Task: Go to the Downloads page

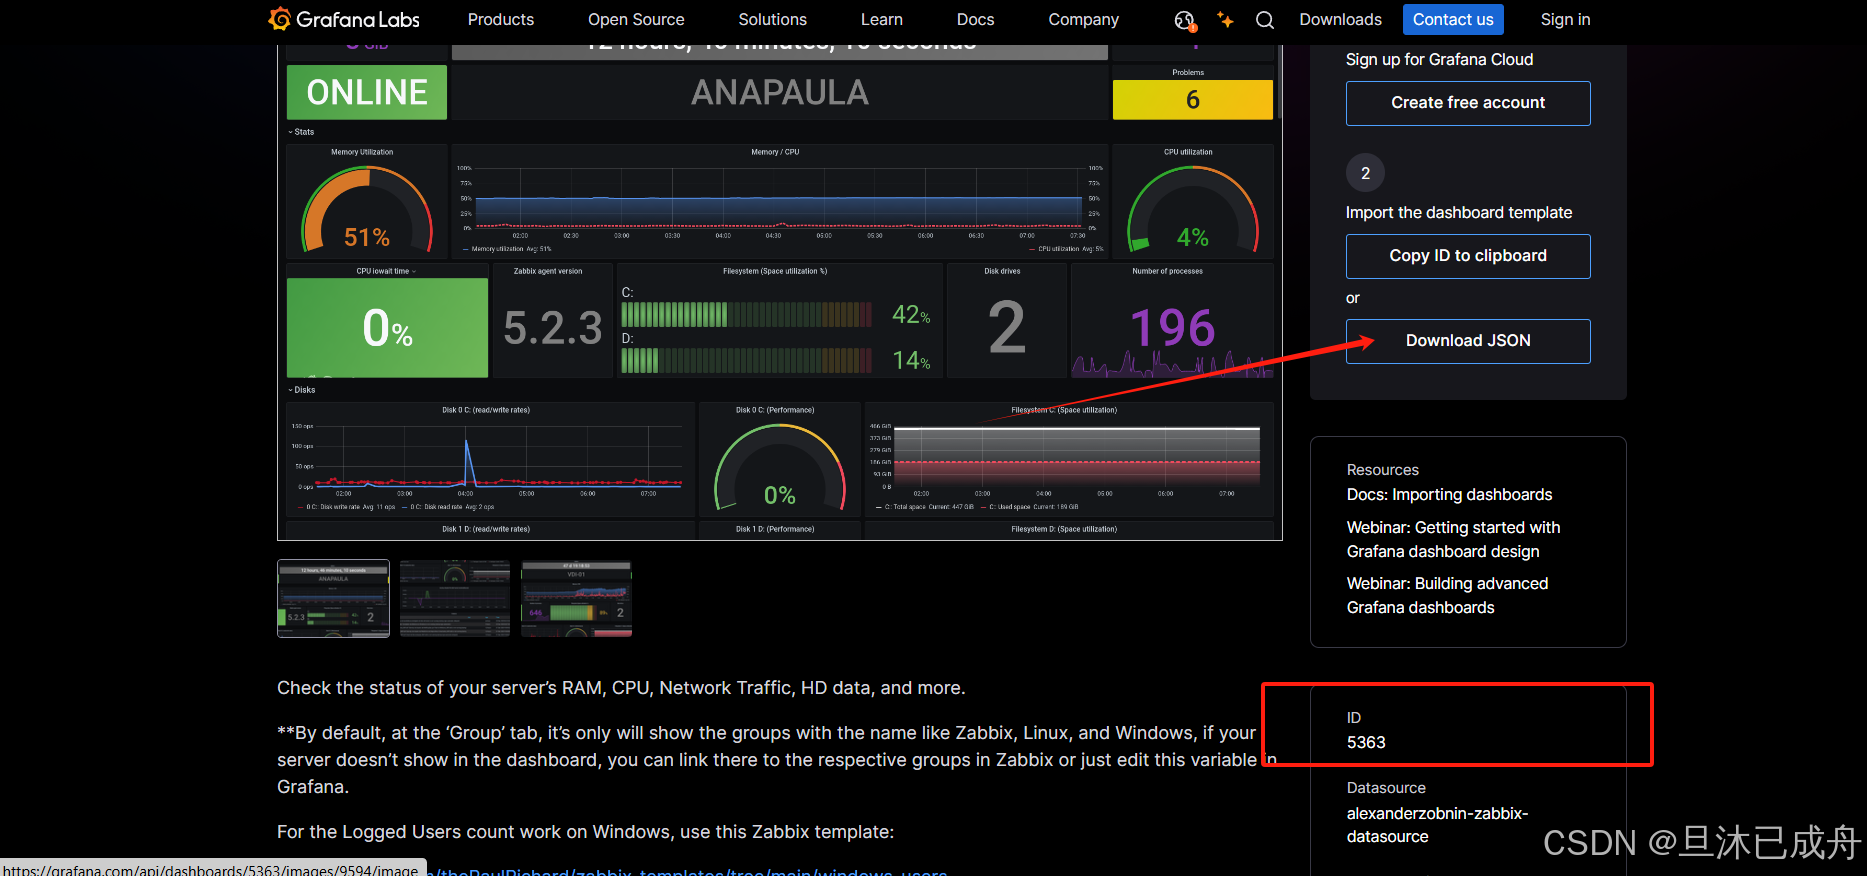Action: (x=1340, y=19)
